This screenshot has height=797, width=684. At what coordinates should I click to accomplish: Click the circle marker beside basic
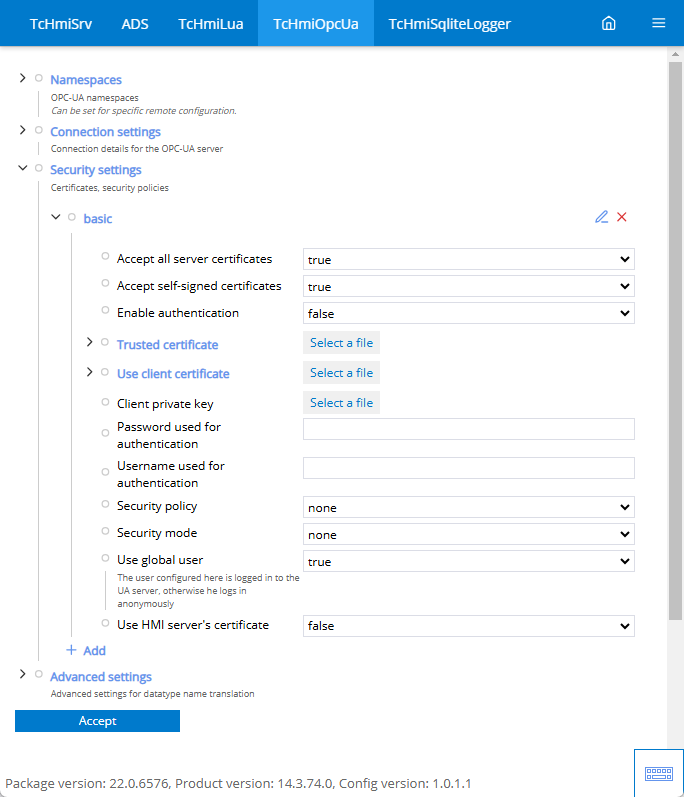[x=72, y=217]
